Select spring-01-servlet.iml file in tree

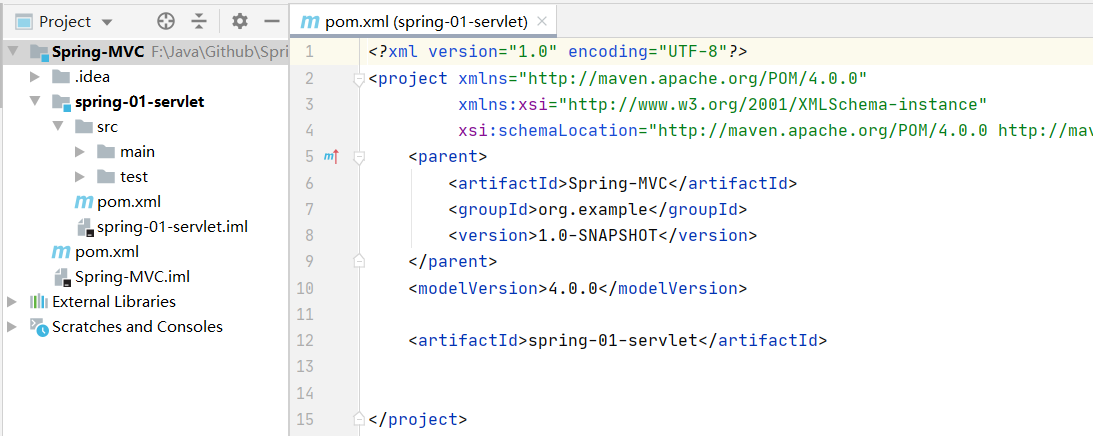(172, 227)
